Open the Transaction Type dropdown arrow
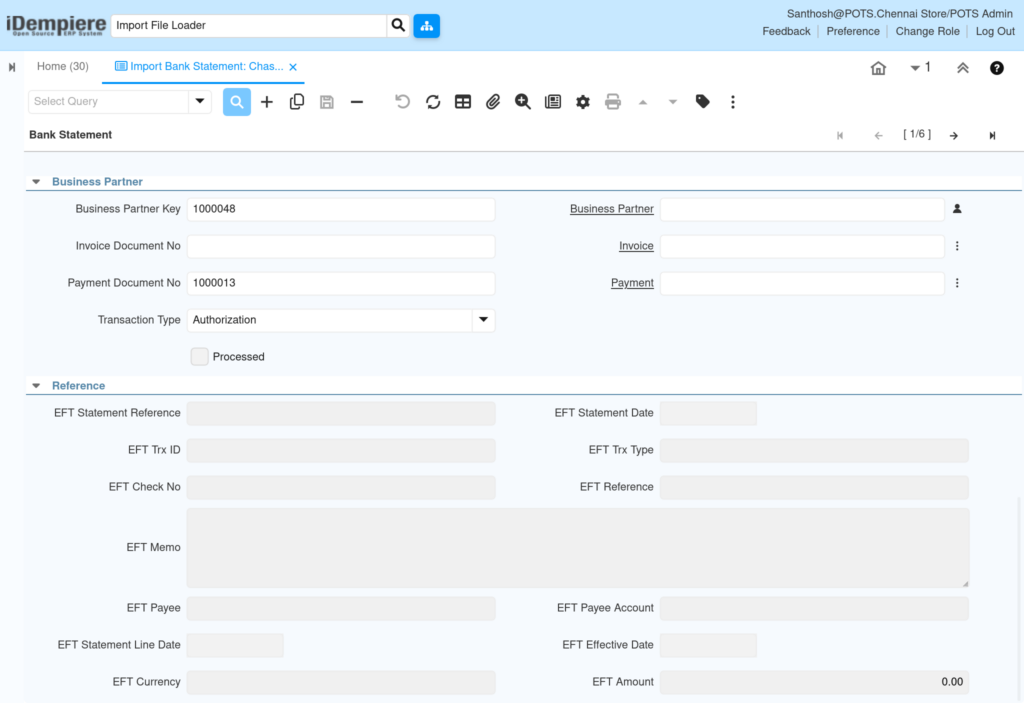This screenshot has width=1024, height=703. [x=483, y=320]
